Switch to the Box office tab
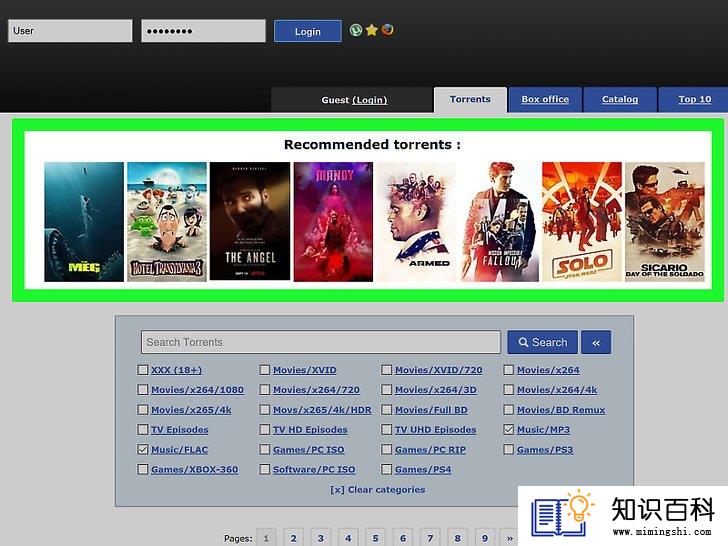The image size is (728, 546). tap(545, 99)
